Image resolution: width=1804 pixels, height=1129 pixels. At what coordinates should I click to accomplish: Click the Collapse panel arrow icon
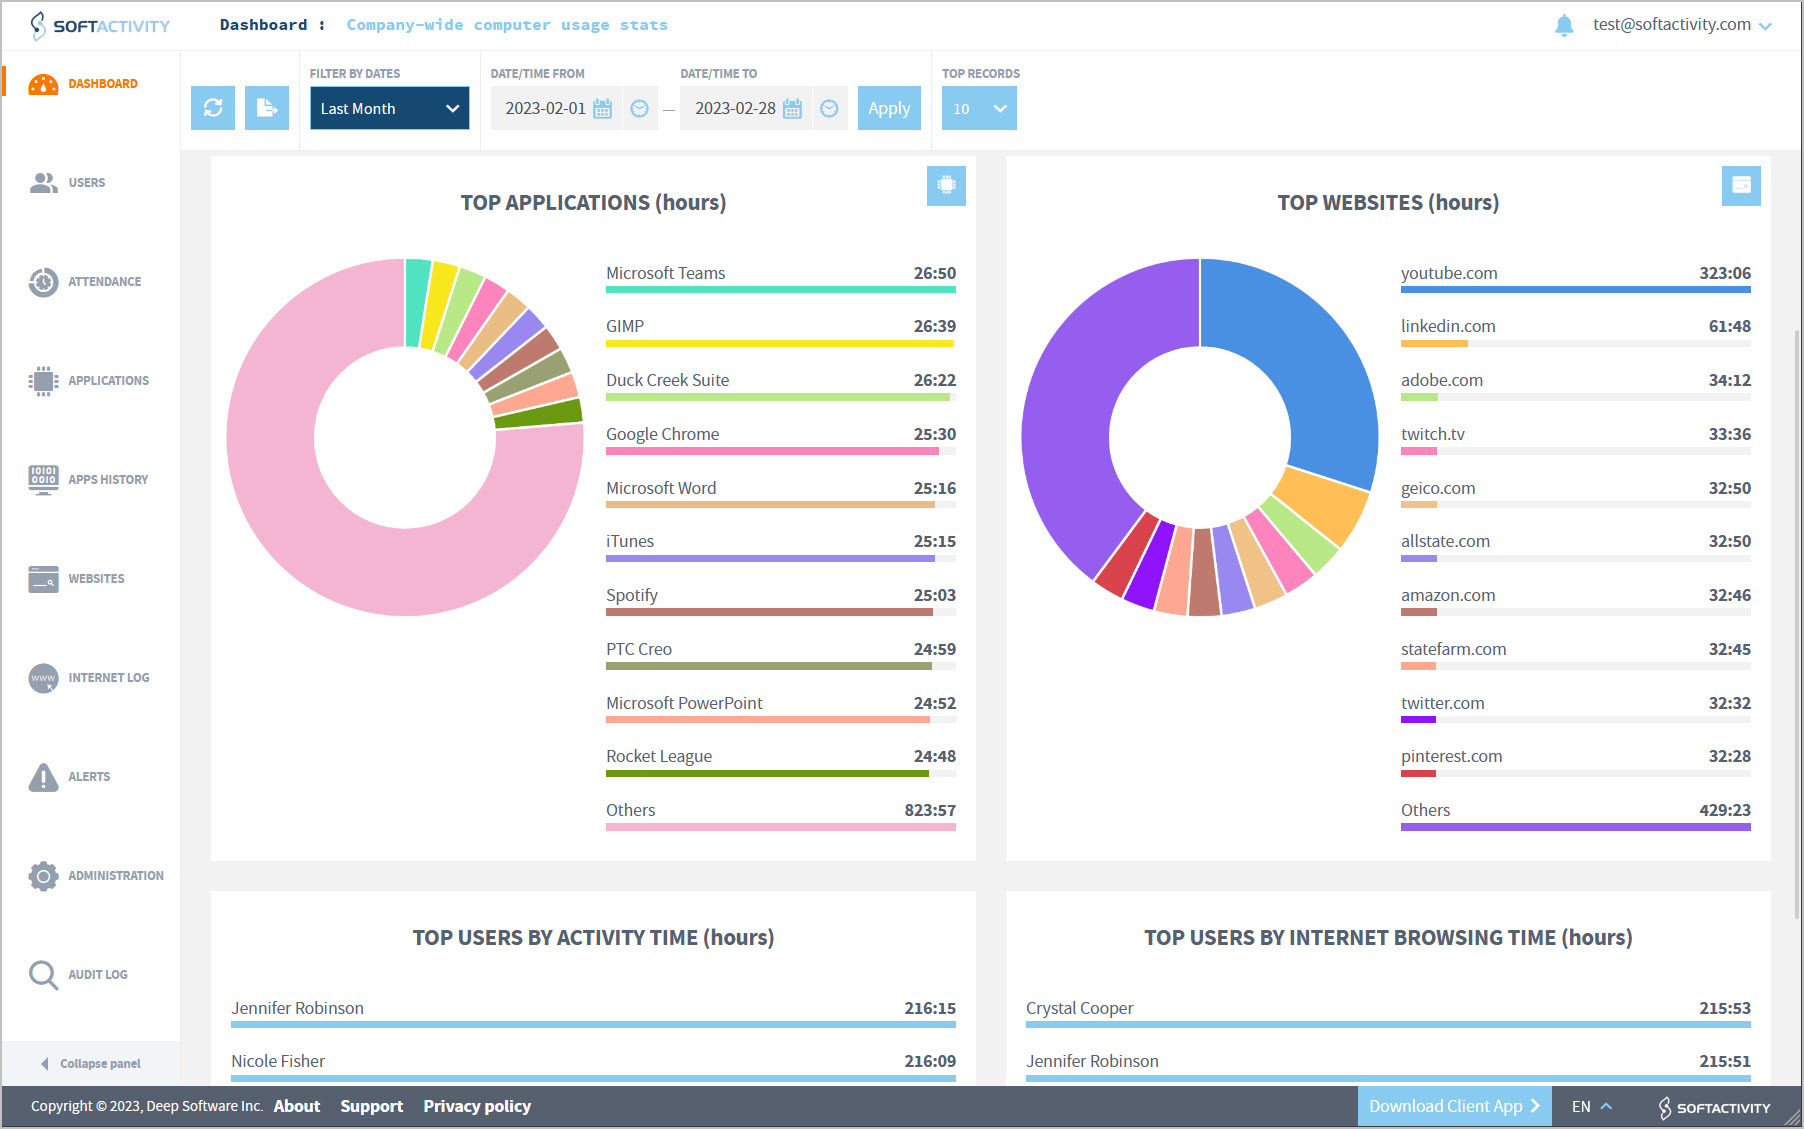tap(45, 1064)
